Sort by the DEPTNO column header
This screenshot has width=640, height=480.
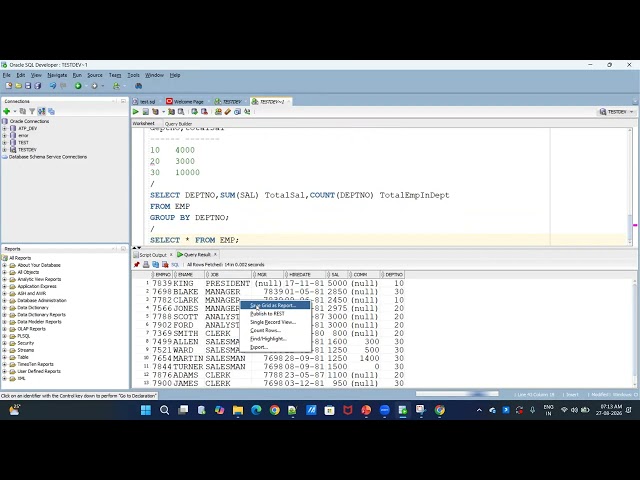392,275
